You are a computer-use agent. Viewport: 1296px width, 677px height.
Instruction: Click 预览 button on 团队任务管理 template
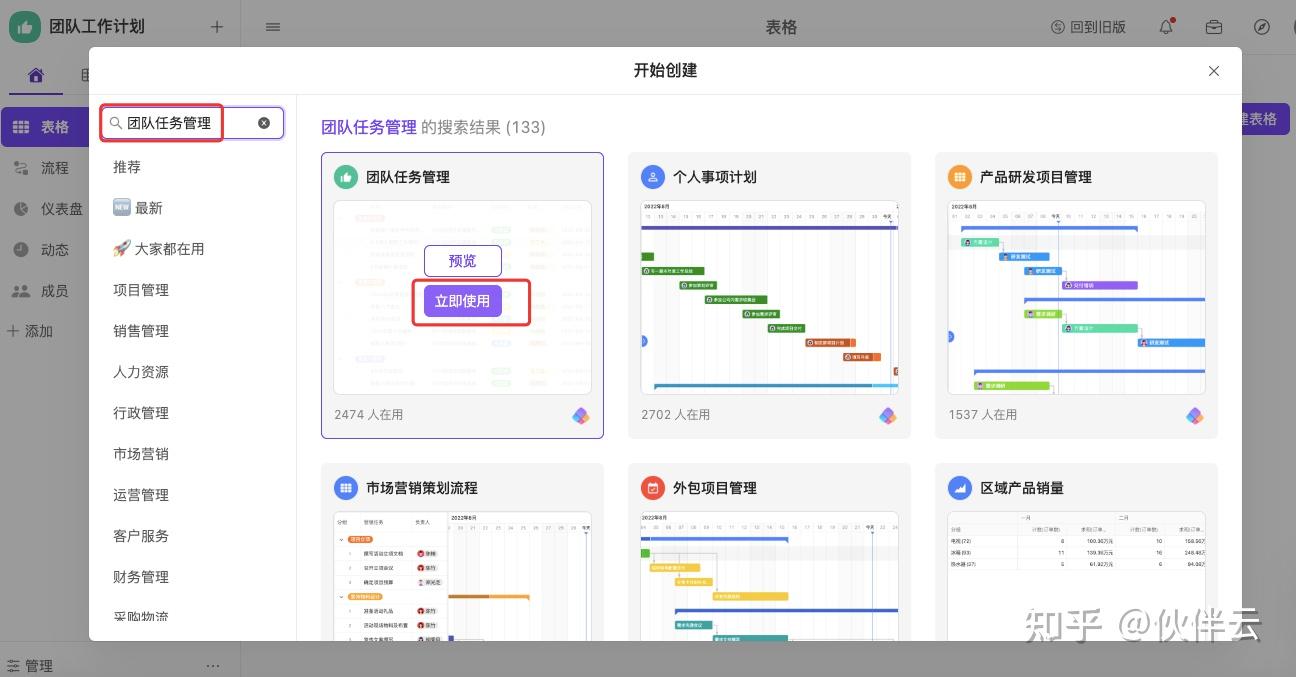tap(462, 261)
